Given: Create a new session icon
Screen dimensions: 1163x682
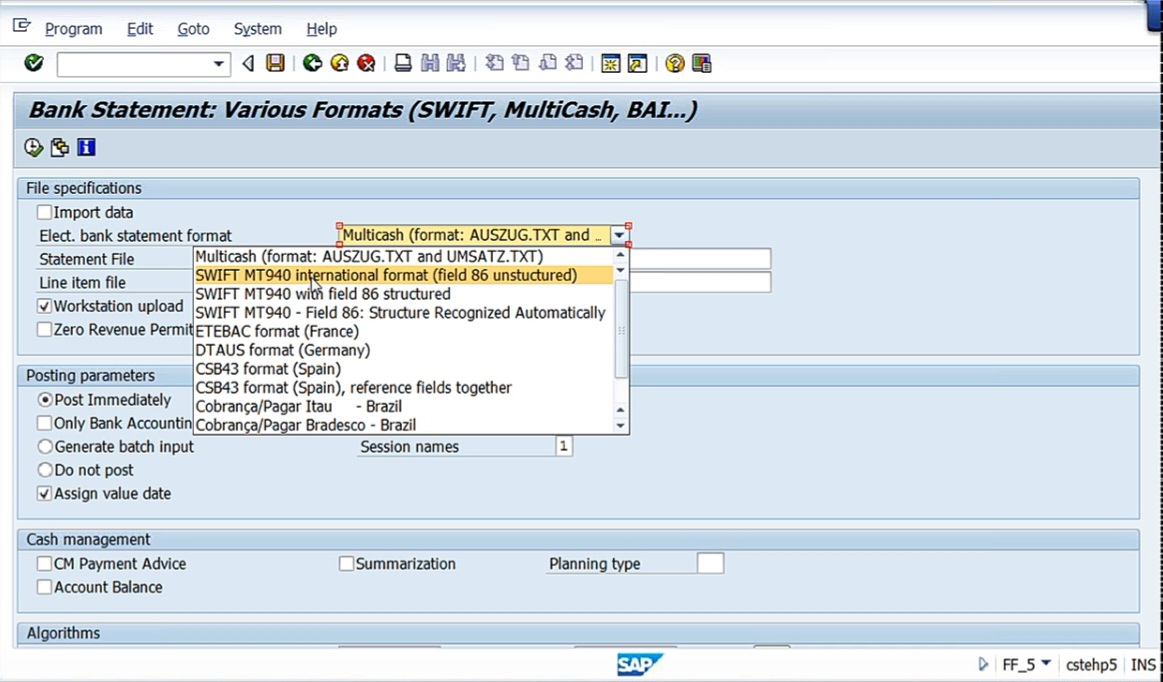Looking at the screenshot, I should tap(610, 63).
